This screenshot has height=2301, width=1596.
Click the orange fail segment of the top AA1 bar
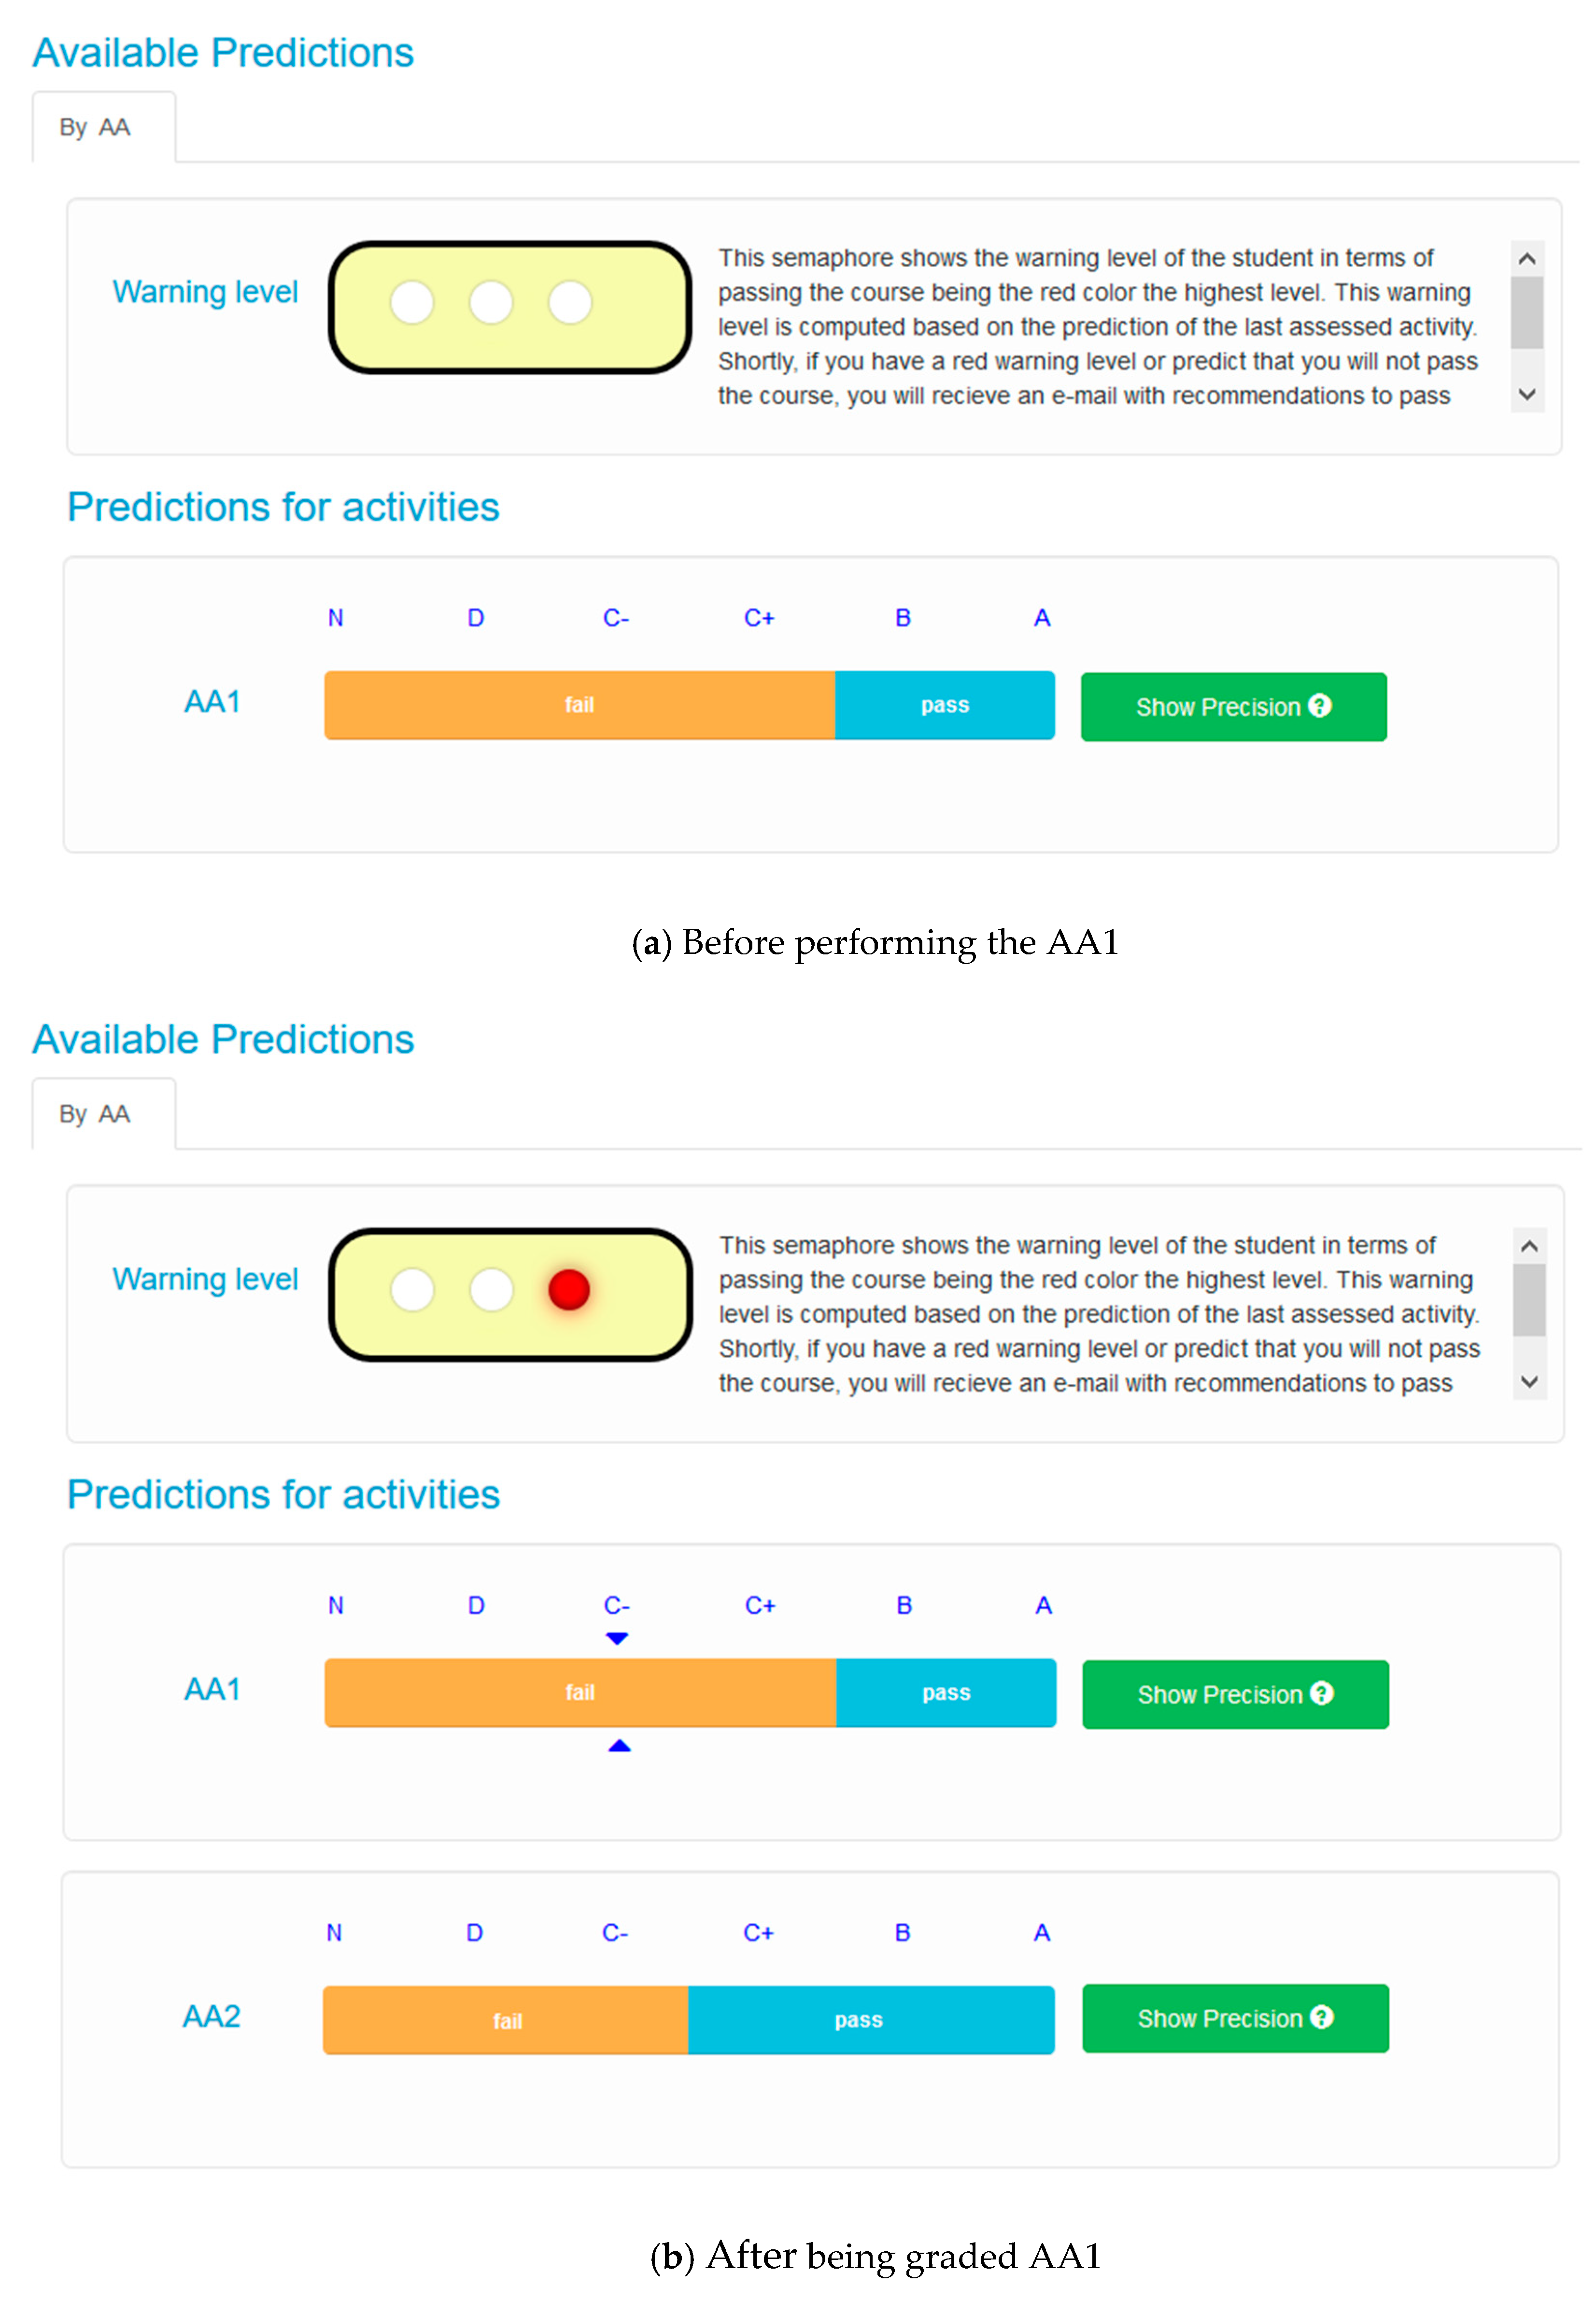(x=579, y=705)
